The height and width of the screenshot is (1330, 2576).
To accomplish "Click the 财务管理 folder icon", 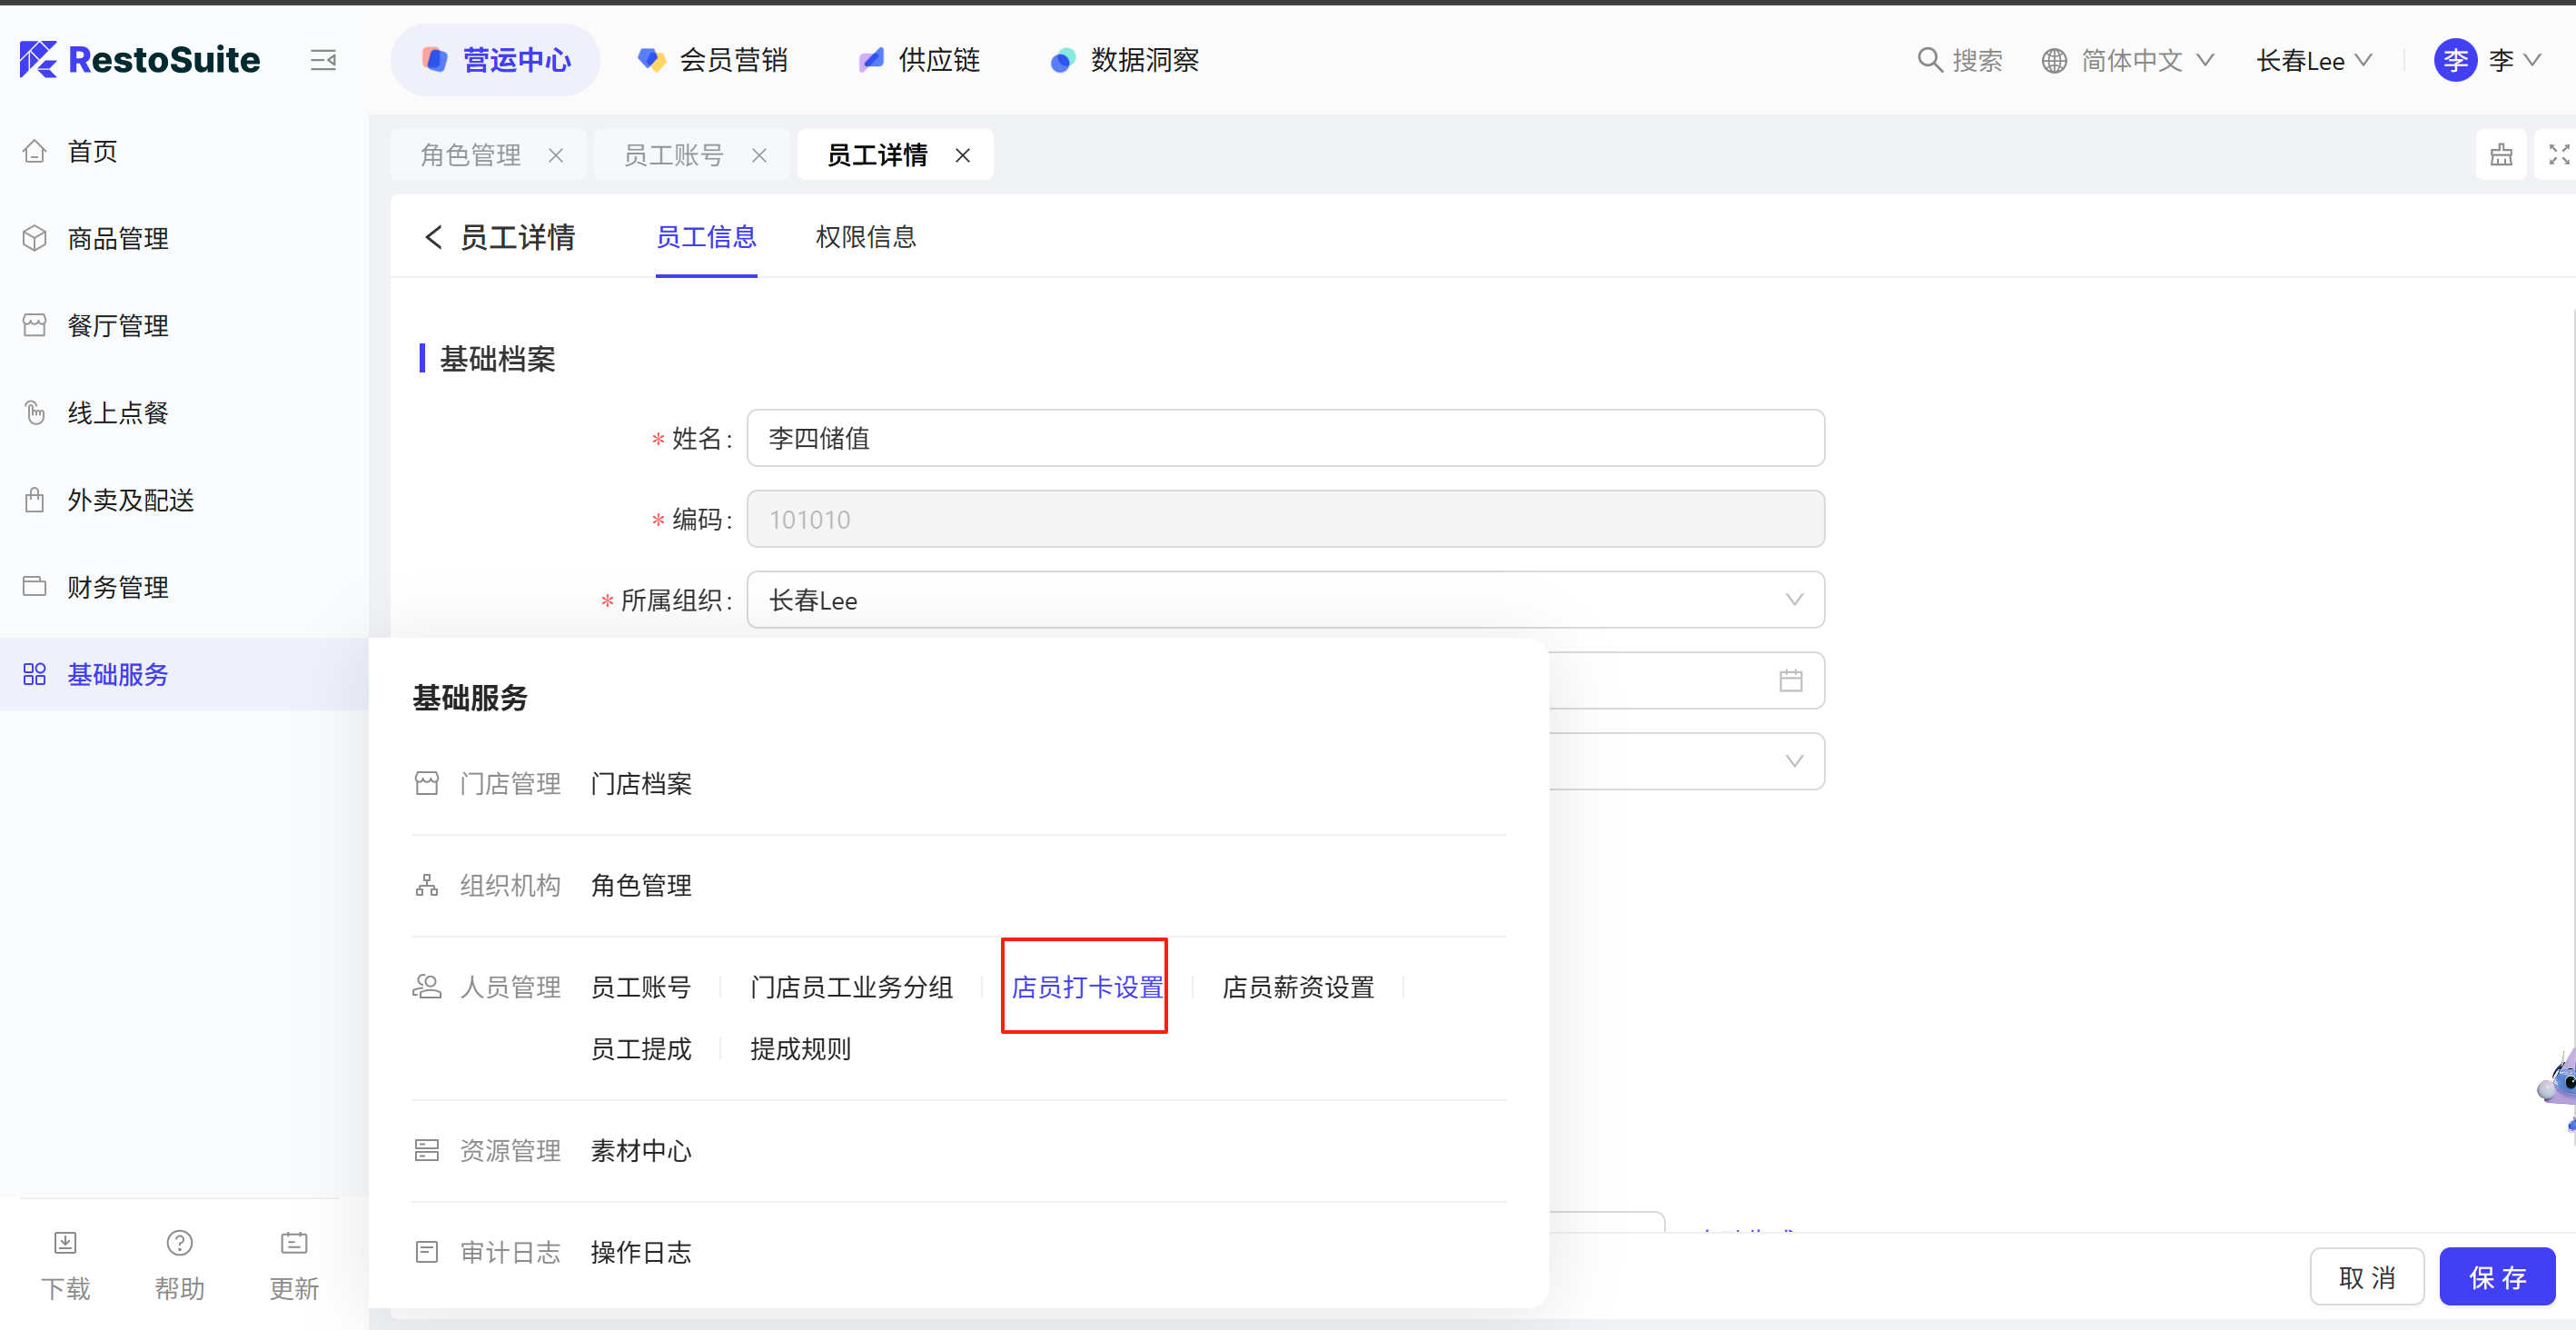I will pos(35,586).
